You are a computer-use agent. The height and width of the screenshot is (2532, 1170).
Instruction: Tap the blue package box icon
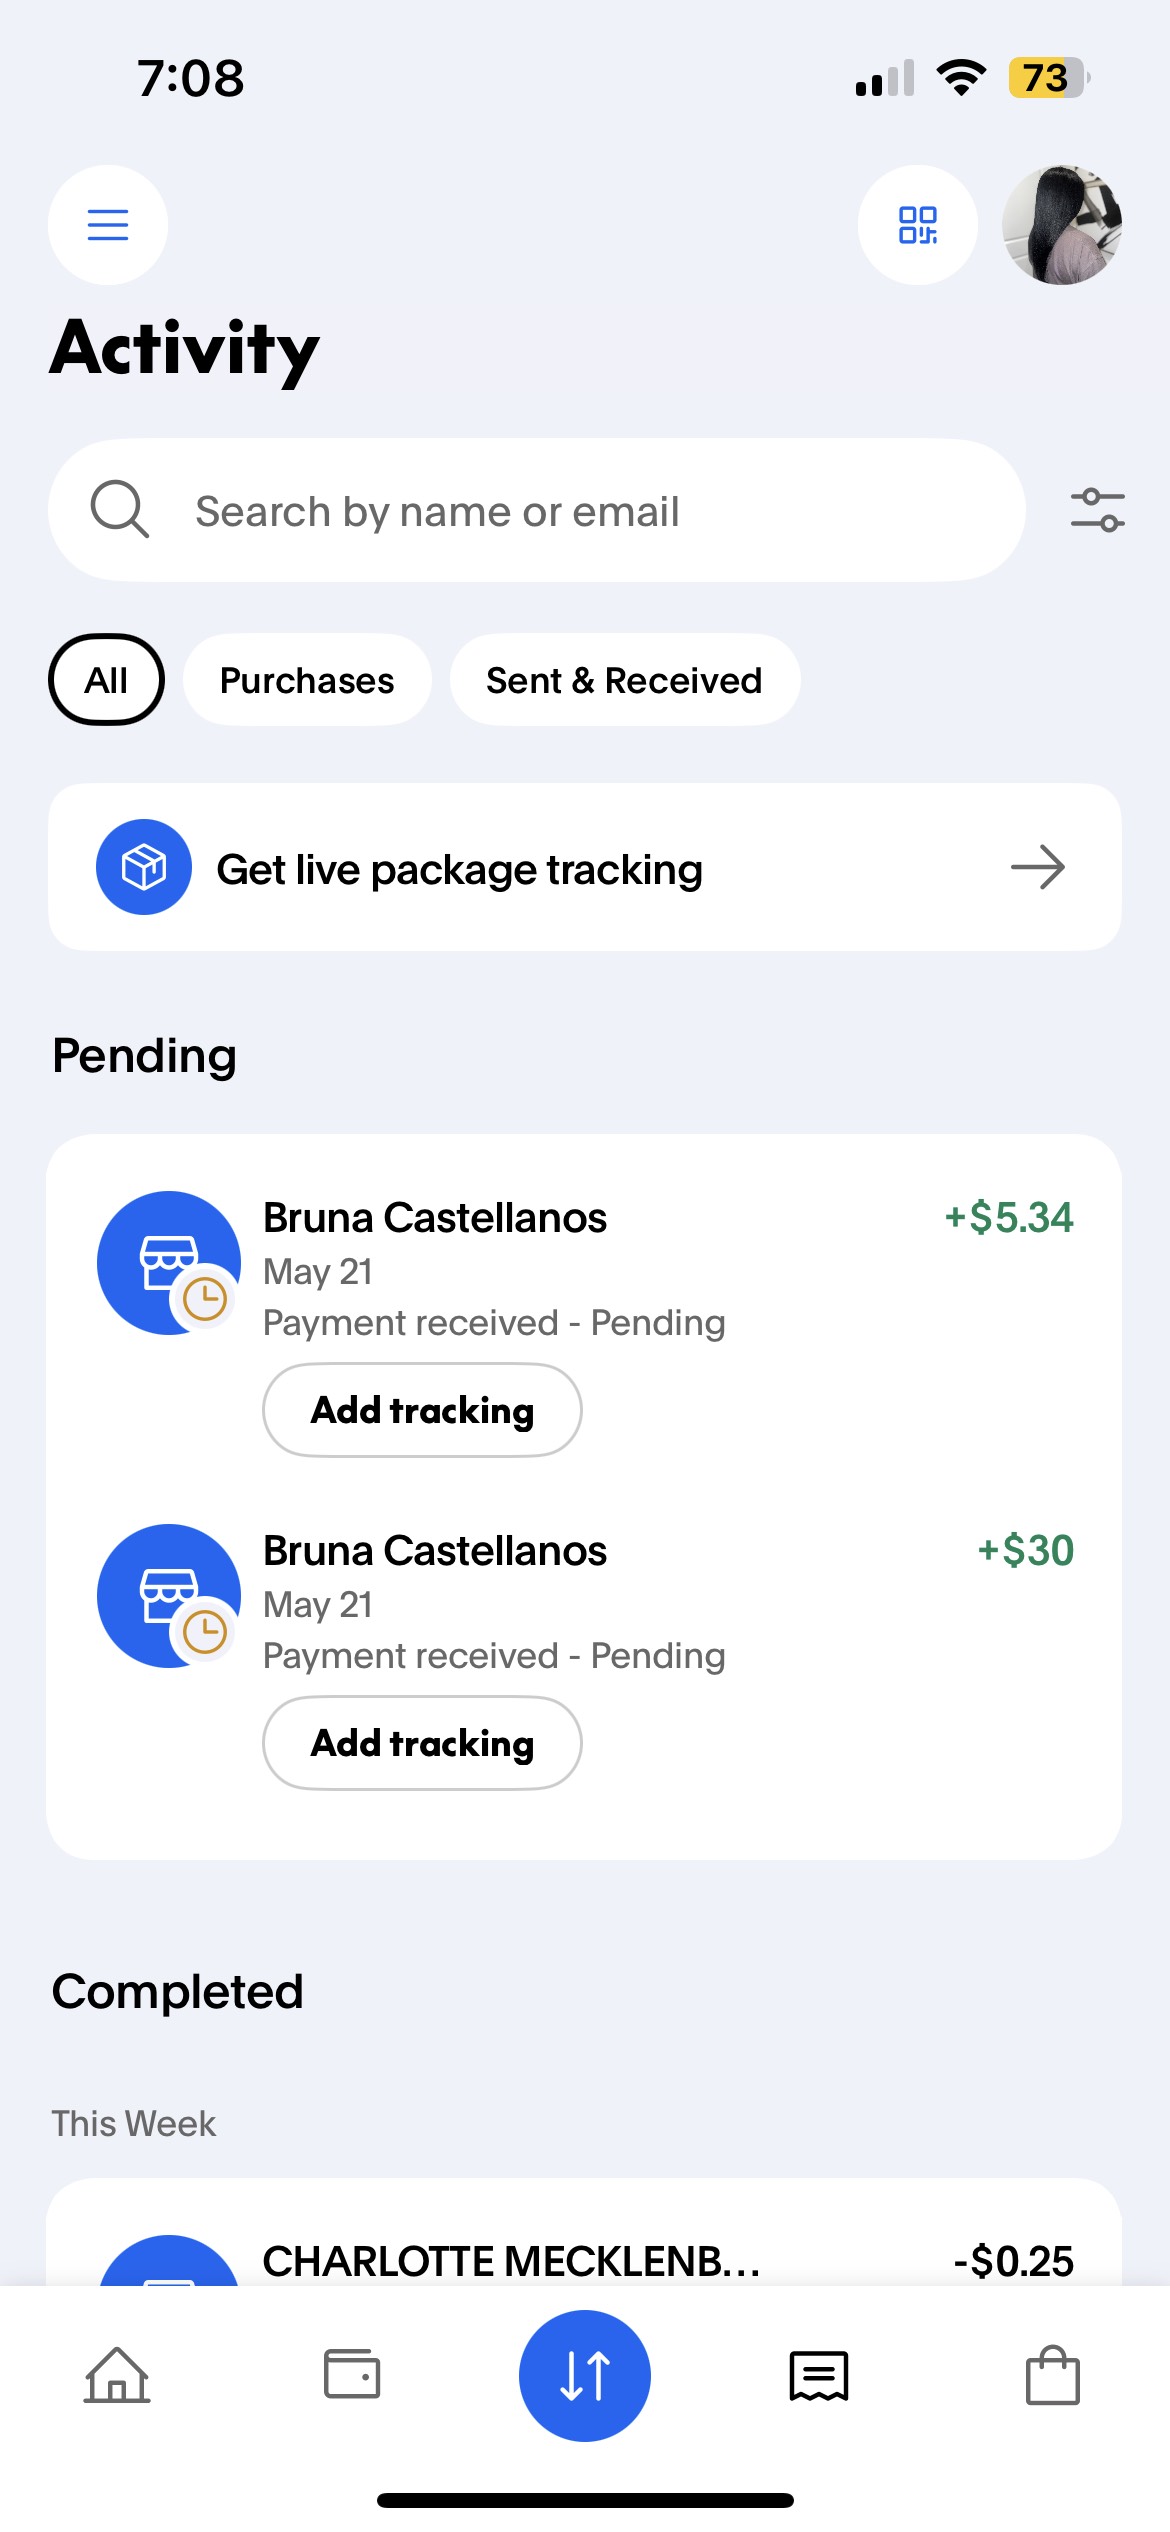(x=144, y=867)
